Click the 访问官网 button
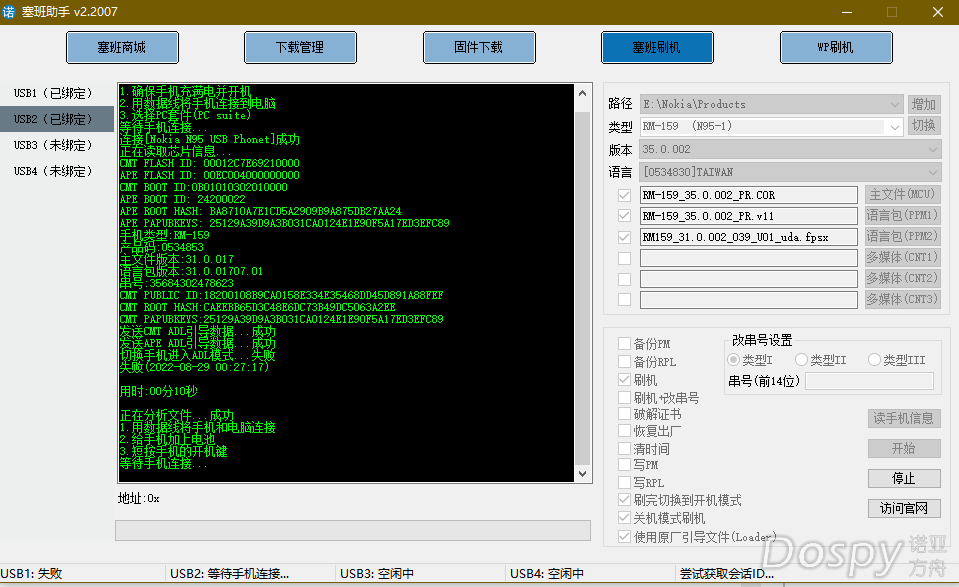959x587 pixels. coord(904,508)
